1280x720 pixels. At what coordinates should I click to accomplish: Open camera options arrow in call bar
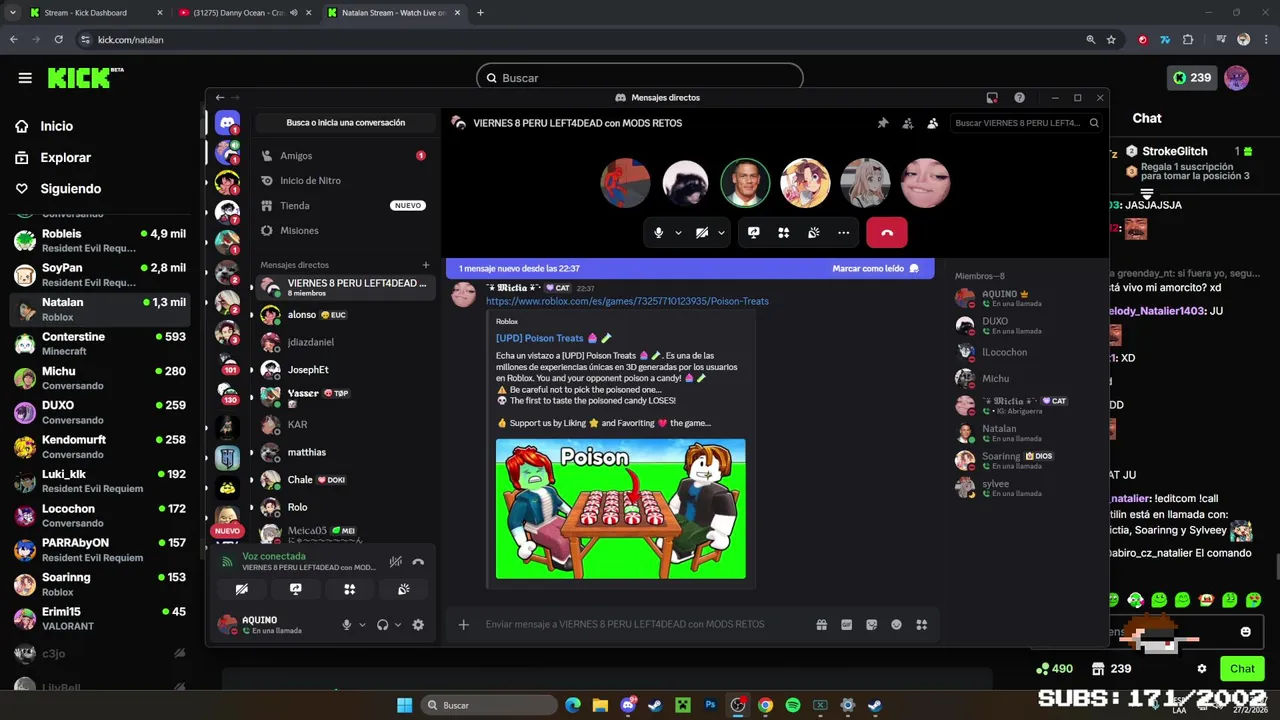point(721,233)
